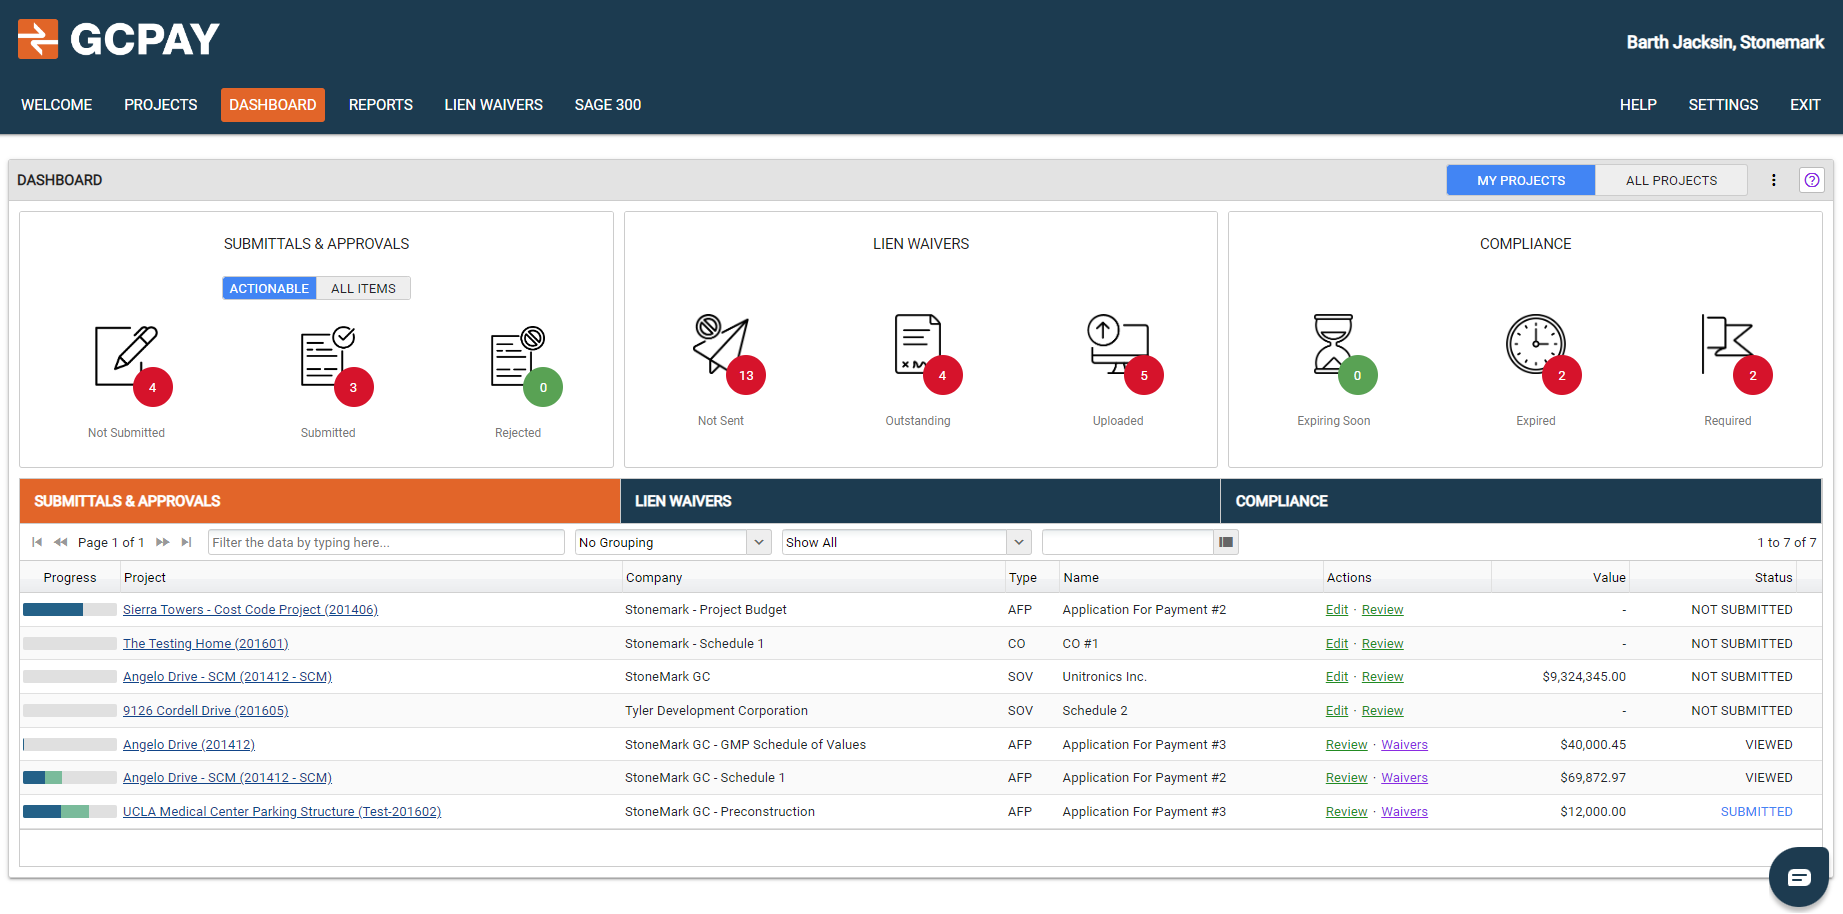The width and height of the screenshot is (1843, 914).
Task: Switch to the Compliance tab
Action: pyautogui.click(x=1281, y=501)
